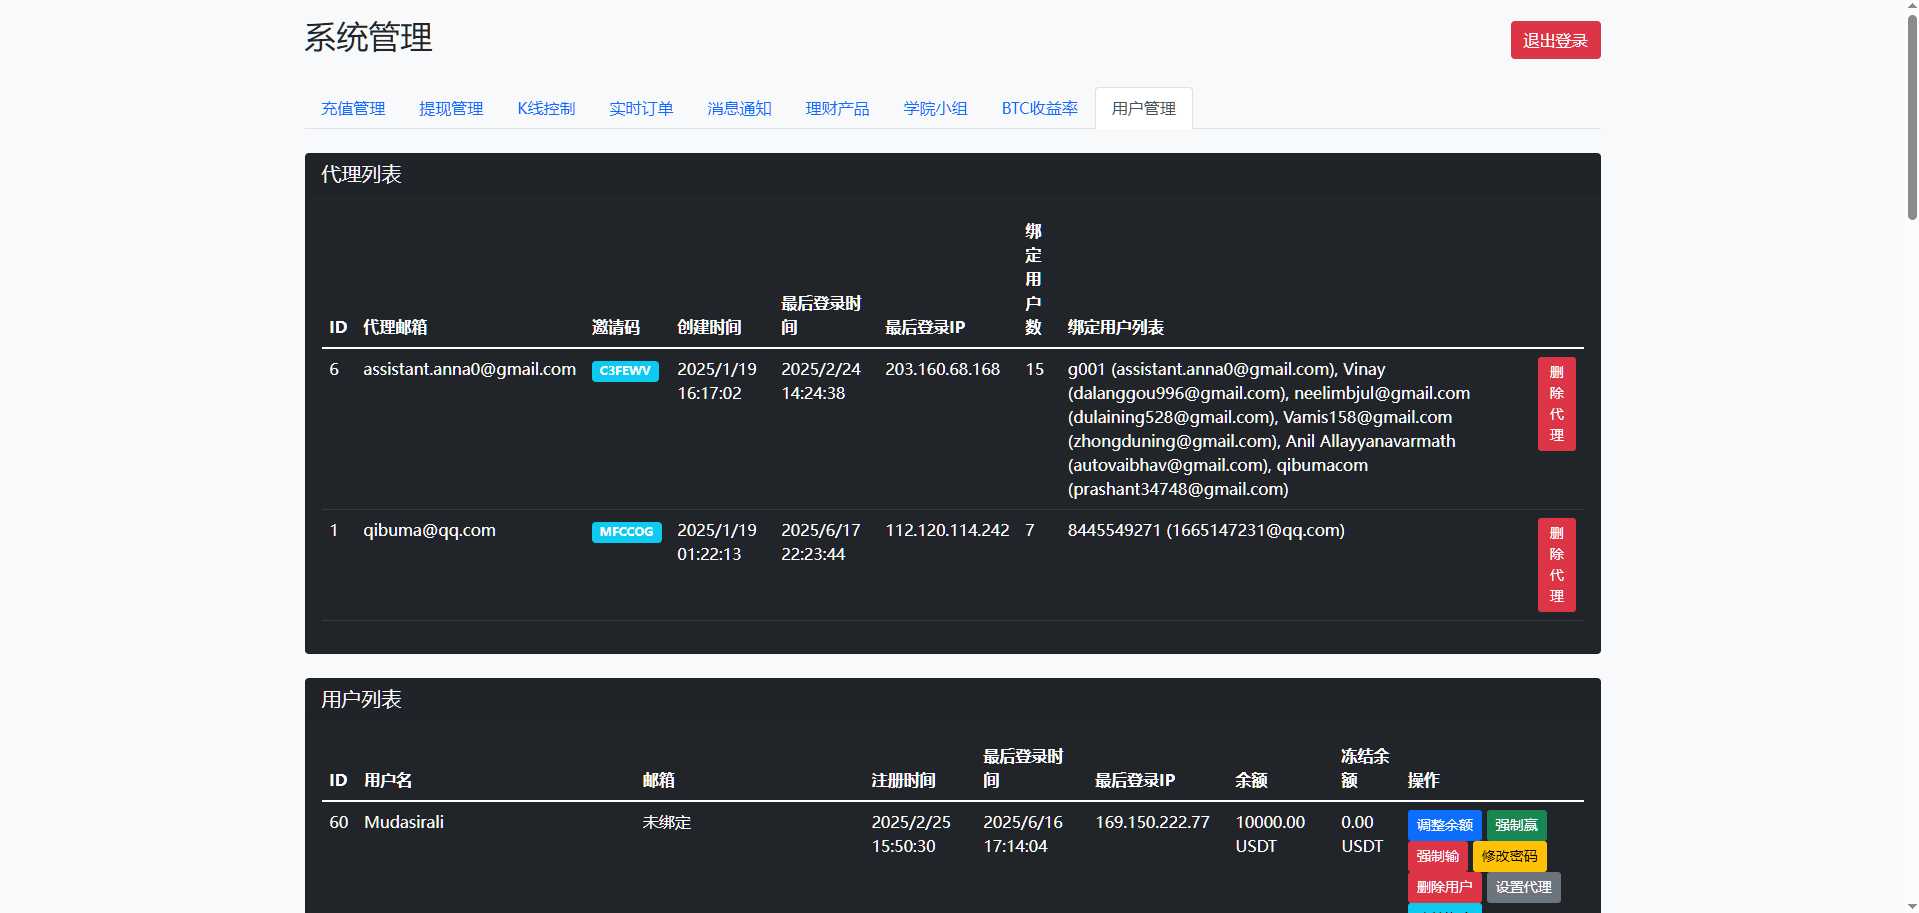Image resolution: width=1919 pixels, height=913 pixels.
Task: Click the page's vertical scrollbar
Action: (x=1911, y=110)
